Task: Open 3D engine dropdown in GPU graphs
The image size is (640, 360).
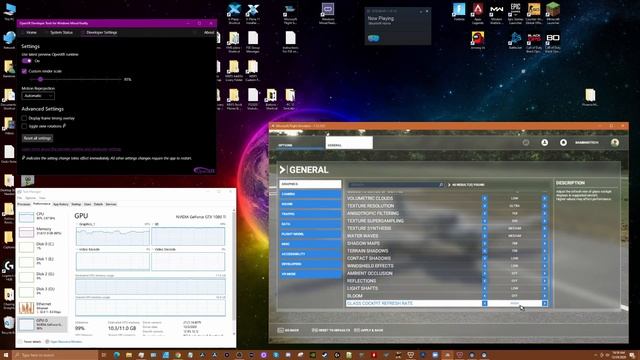Action: (x=157, y=224)
